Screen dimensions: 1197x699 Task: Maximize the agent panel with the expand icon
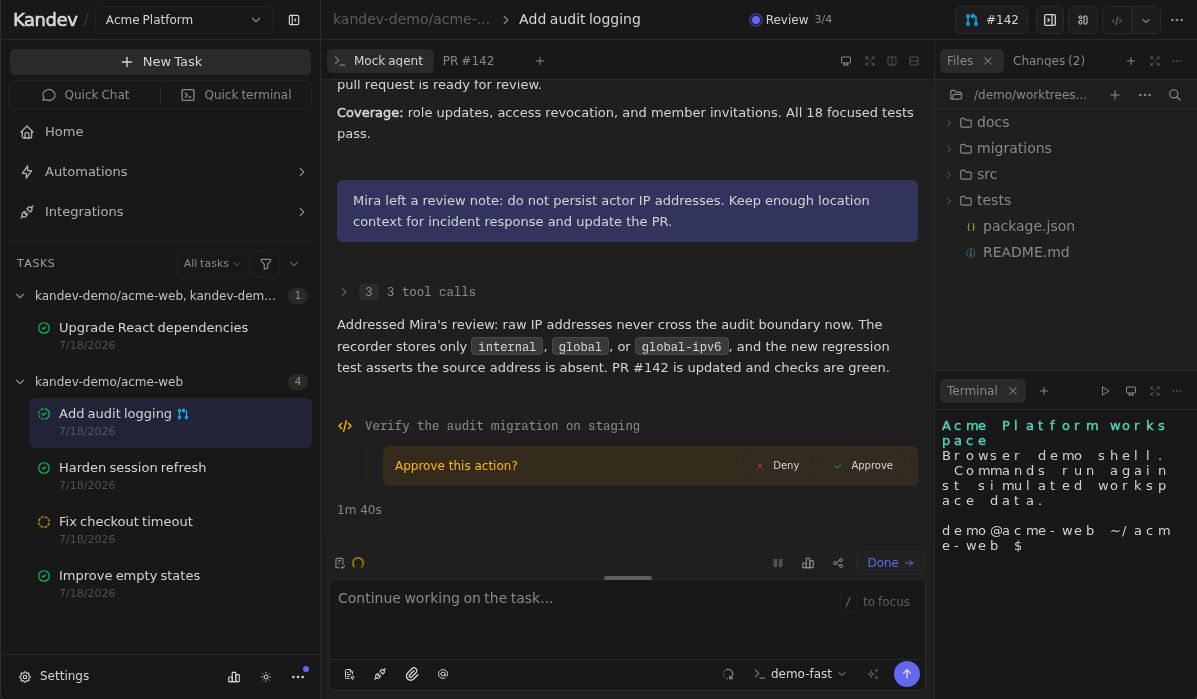point(870,61)
